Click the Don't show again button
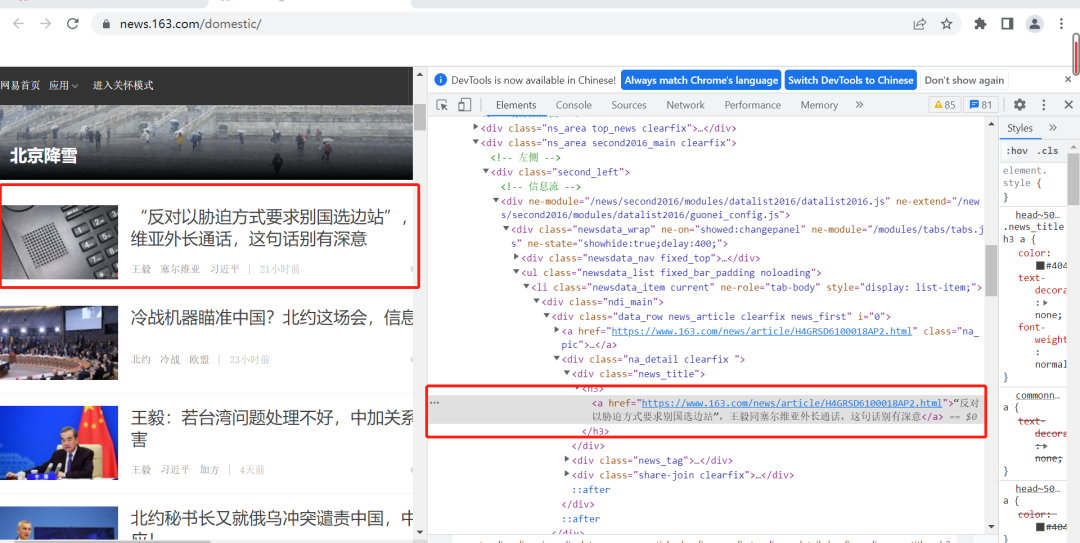1080x543 pixels. point(964,80)
